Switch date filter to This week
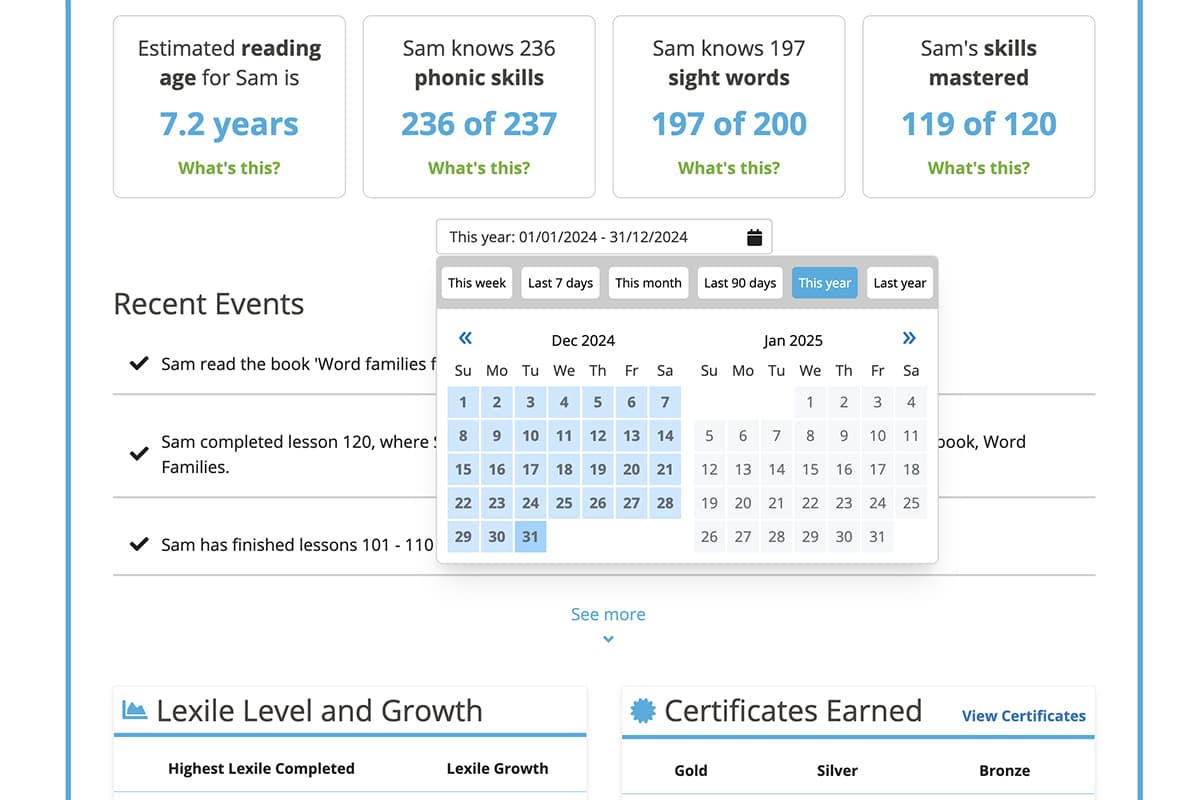Viewport: 1200px width, 800px height. tap(476, 282)
